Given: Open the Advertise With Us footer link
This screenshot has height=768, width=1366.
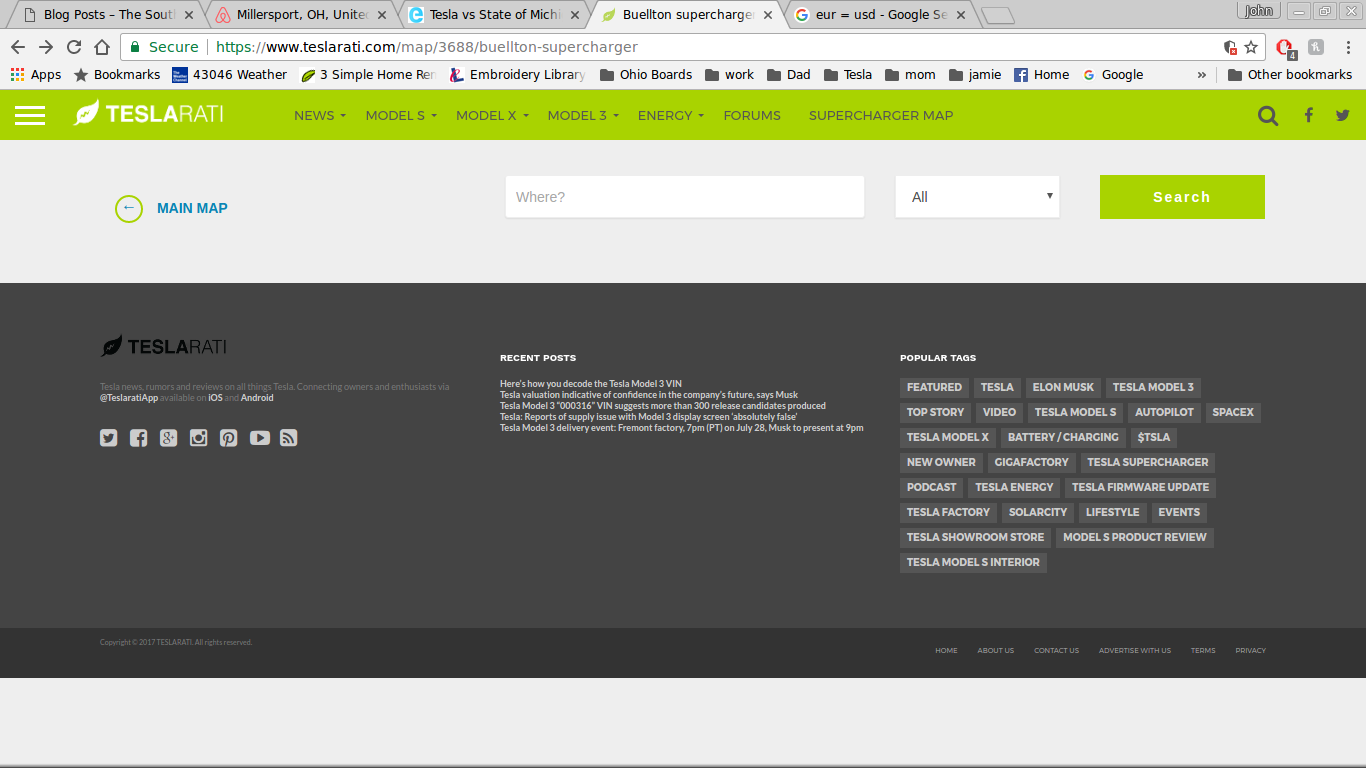Looking at the screenshot, I should click(1135, 651).
